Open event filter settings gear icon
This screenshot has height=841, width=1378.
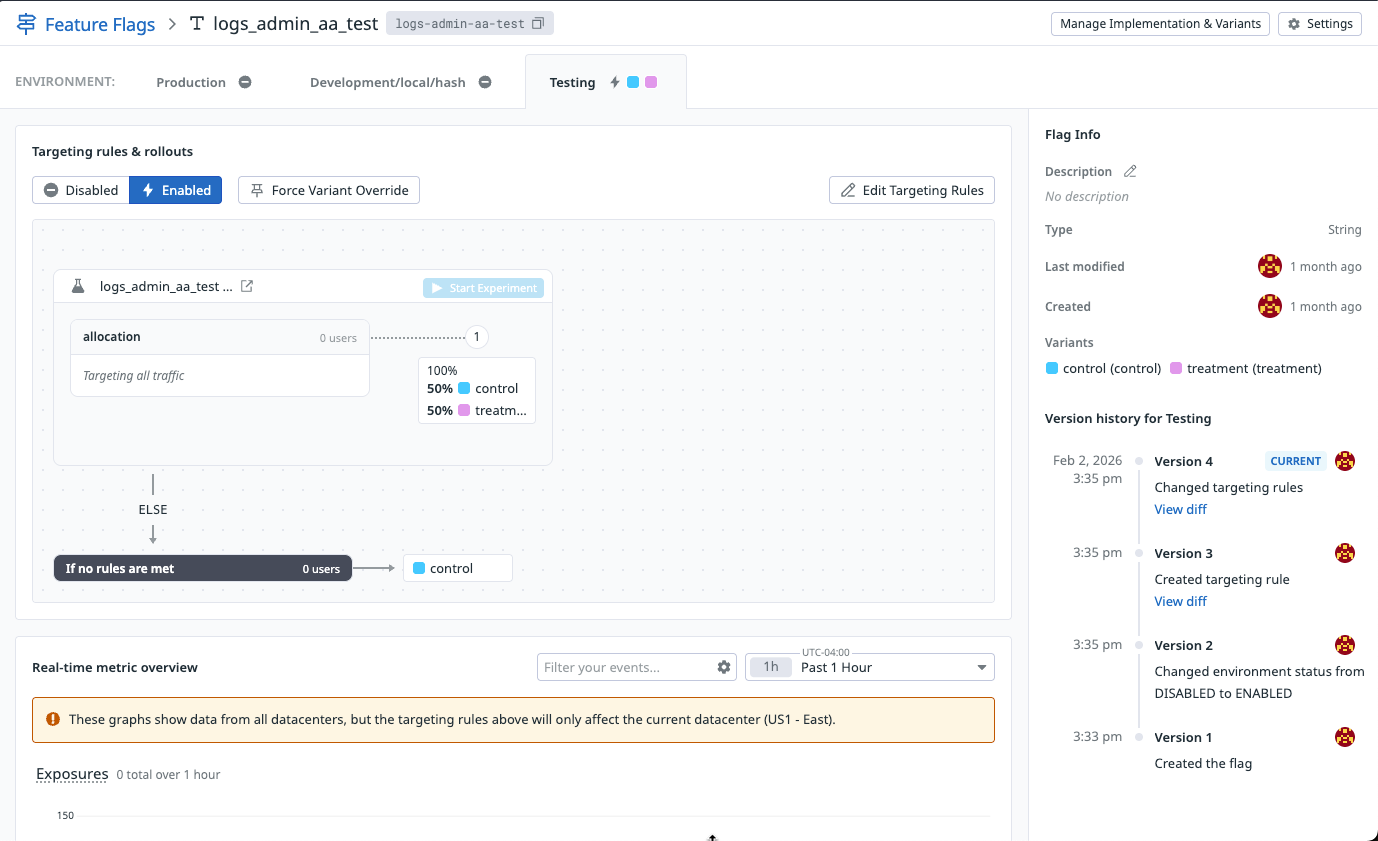(724, 668)
